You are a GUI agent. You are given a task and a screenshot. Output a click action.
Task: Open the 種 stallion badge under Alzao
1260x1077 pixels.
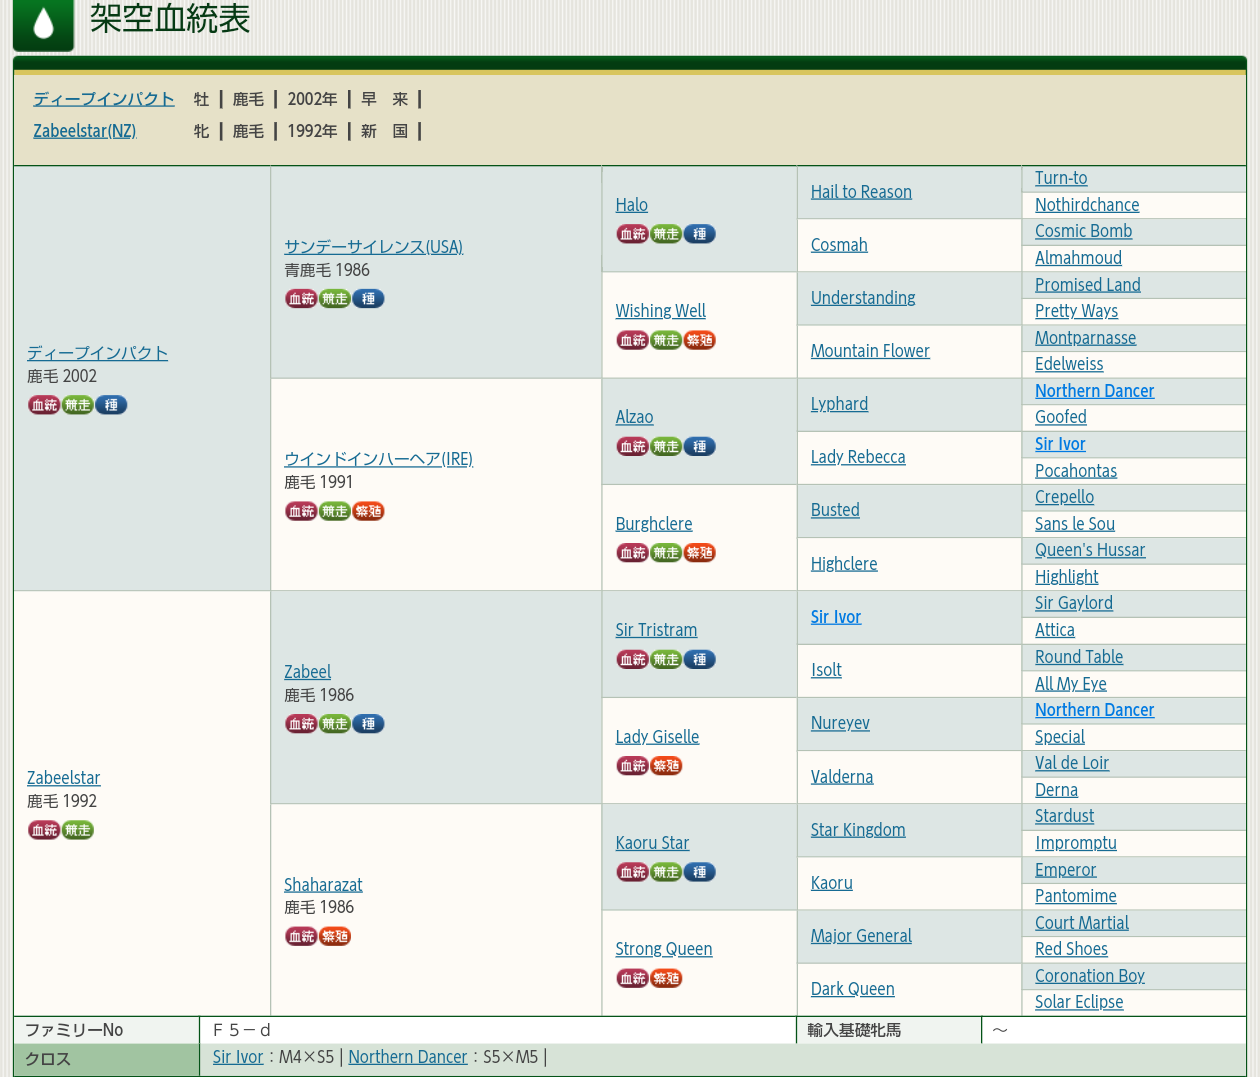click(699, 447)
